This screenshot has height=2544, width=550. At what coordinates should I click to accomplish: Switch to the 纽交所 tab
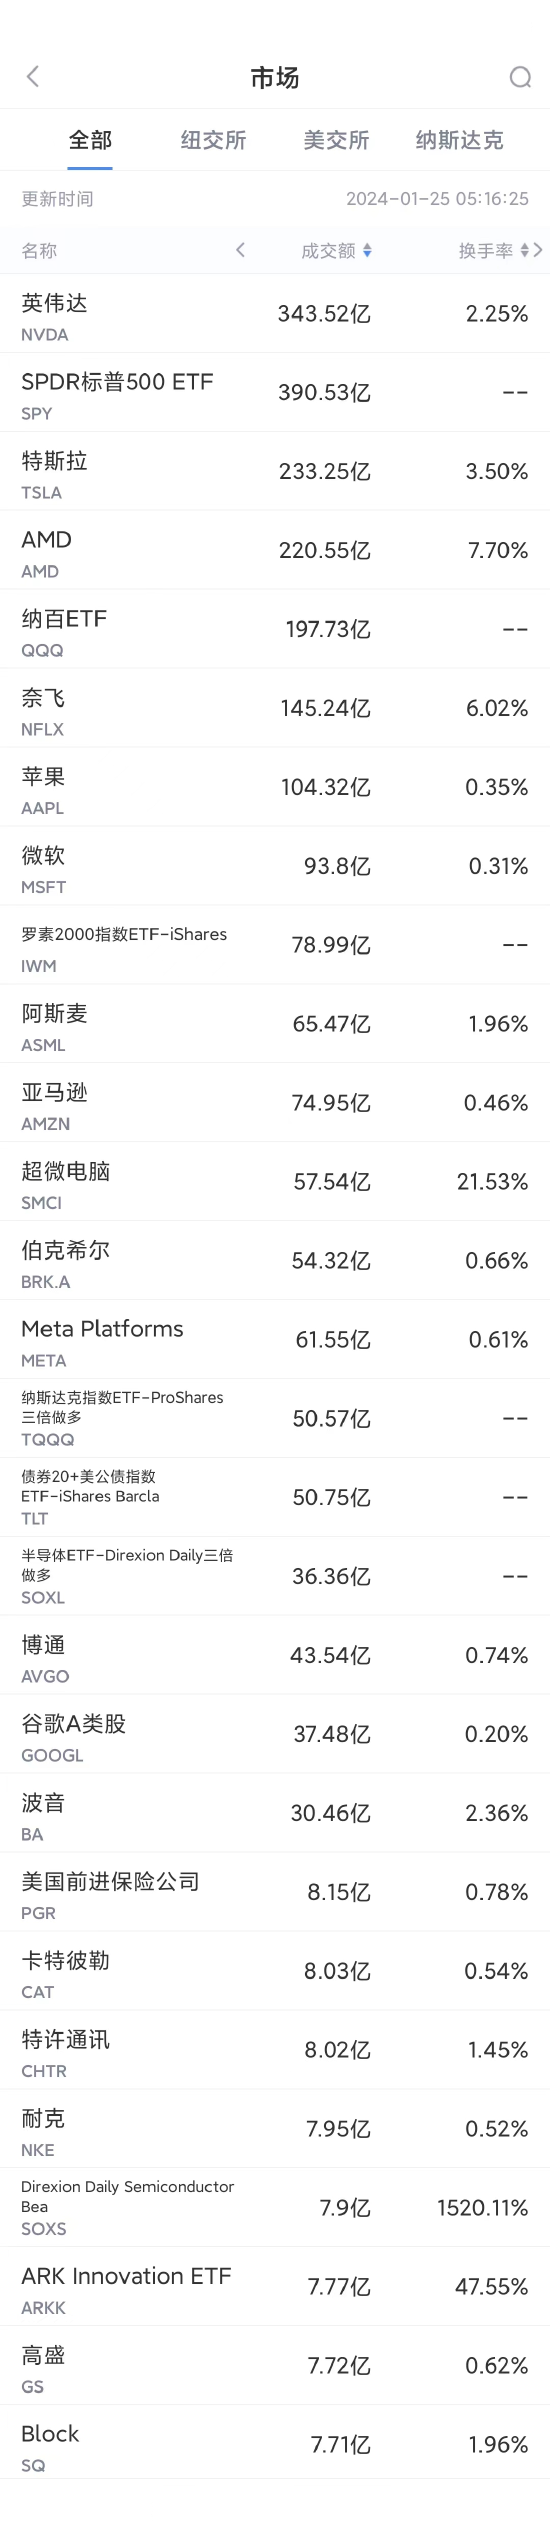pyautogui.click(x=213, y=140)
